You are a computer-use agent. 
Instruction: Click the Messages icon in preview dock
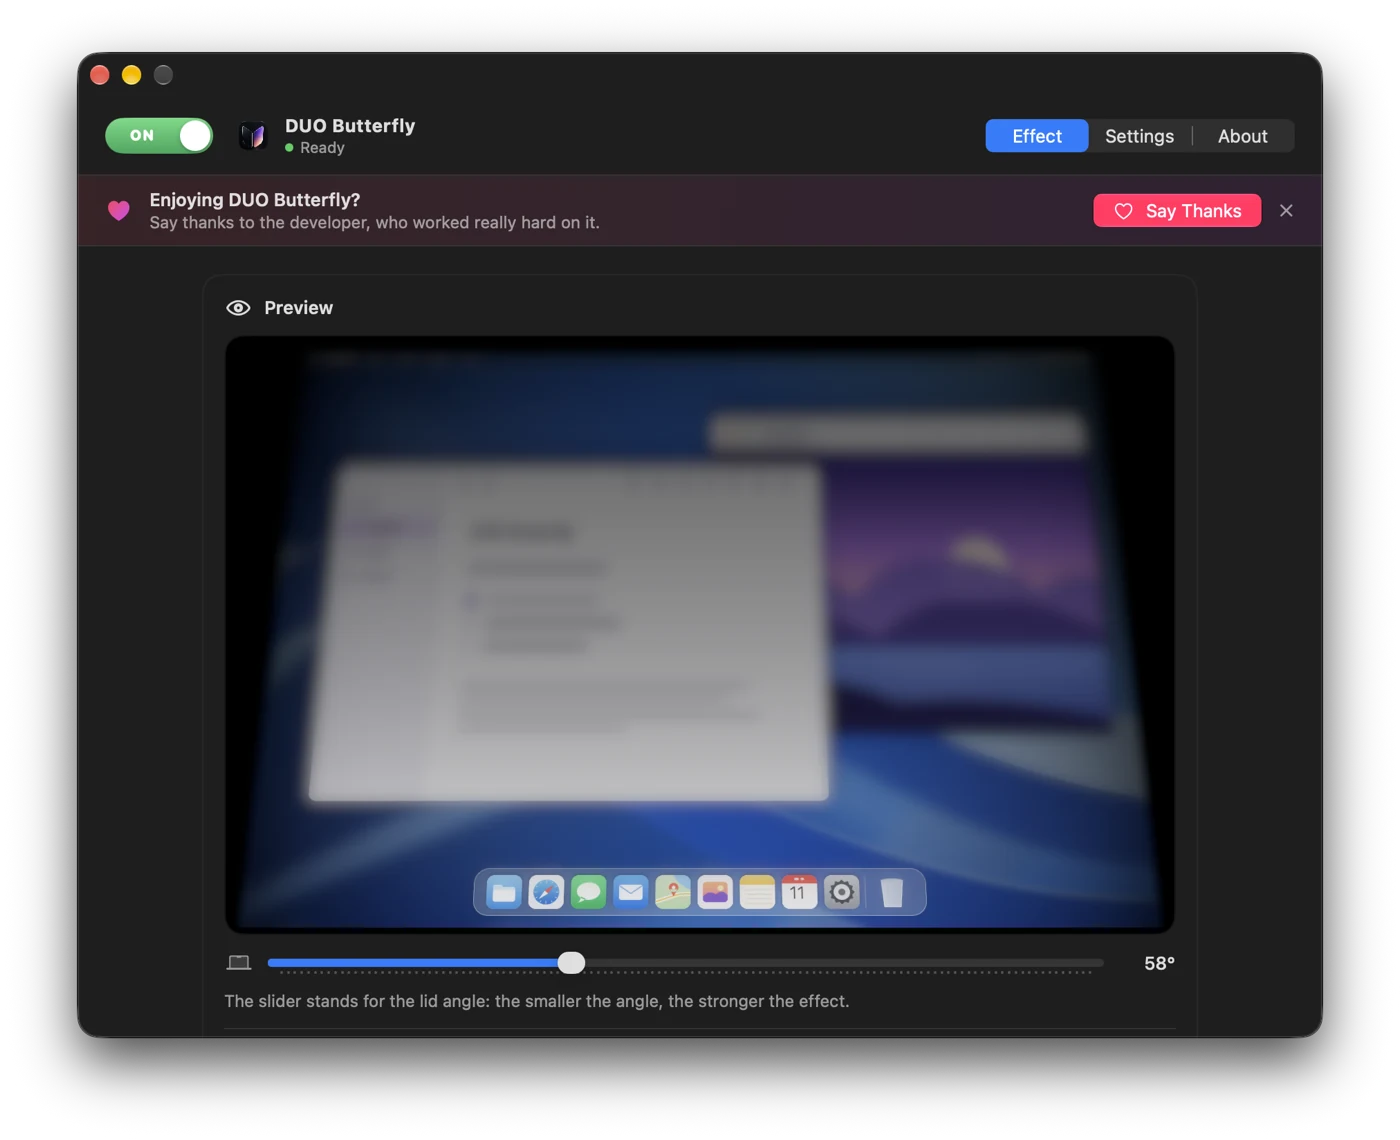tap(588, 892)
